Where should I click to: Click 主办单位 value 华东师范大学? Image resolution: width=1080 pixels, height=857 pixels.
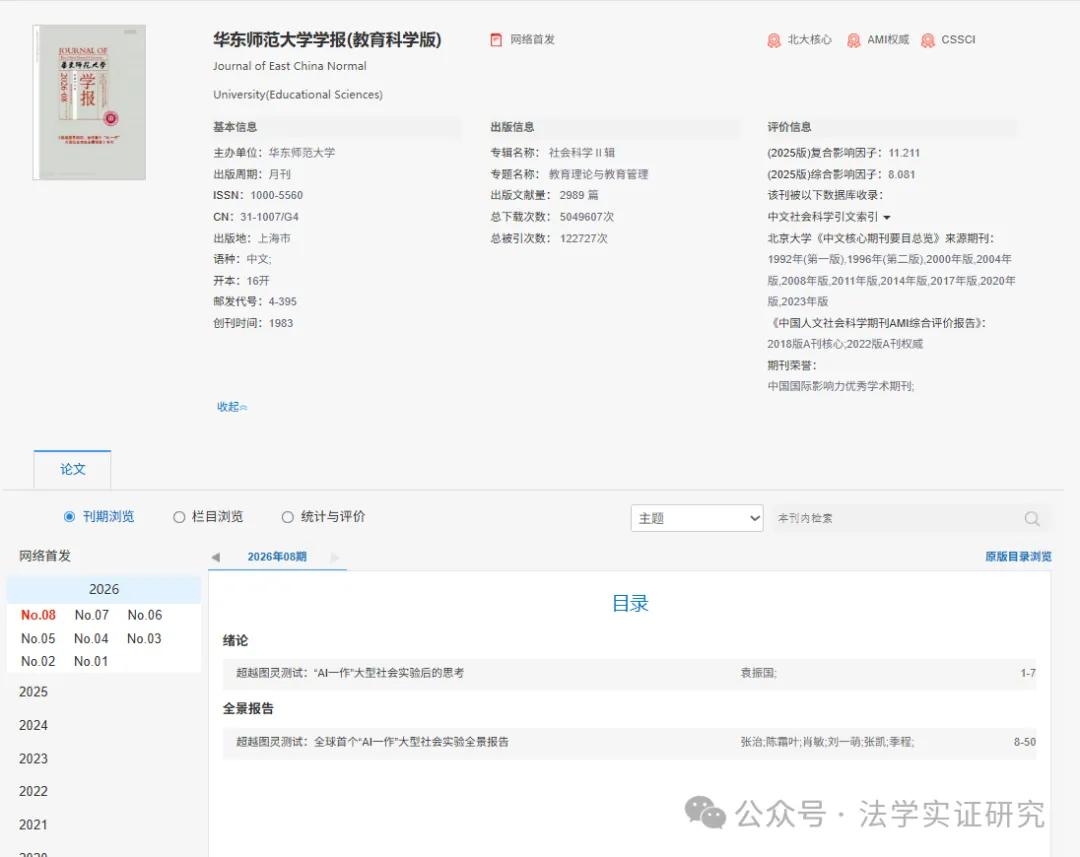302,153
